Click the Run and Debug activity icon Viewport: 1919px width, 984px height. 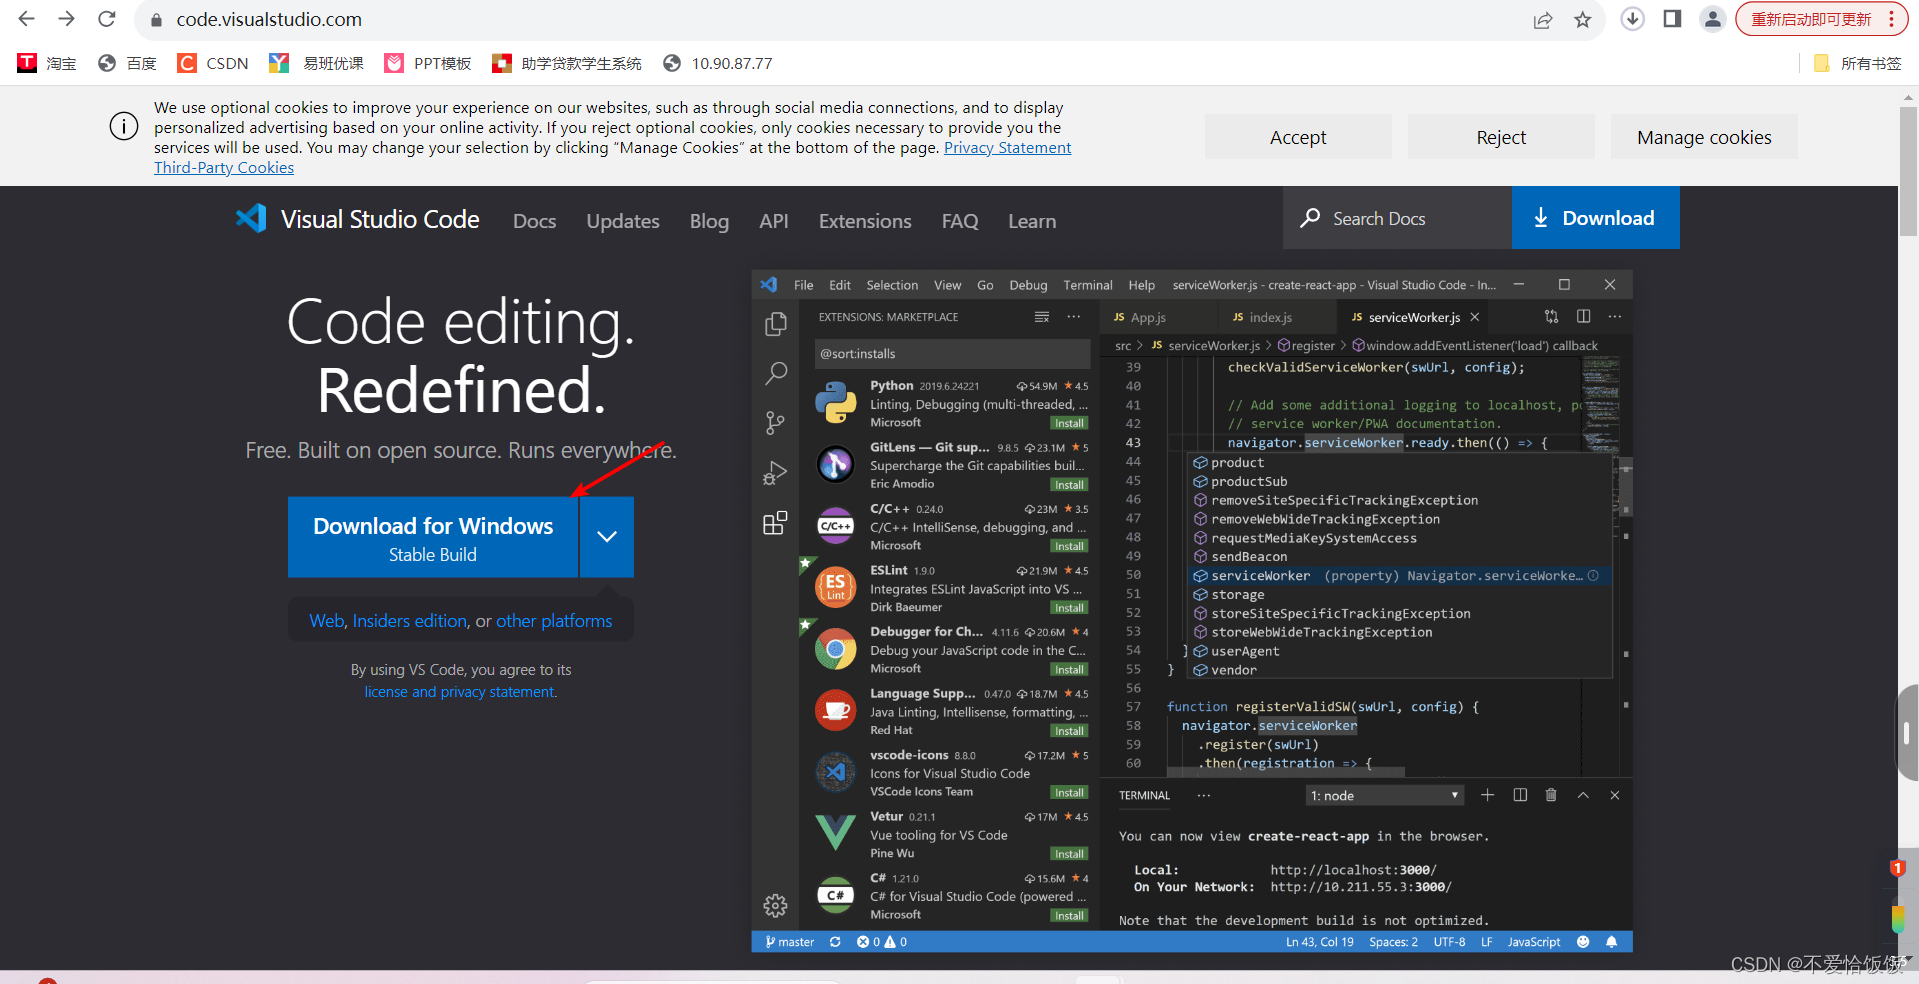tap(775, 473)
